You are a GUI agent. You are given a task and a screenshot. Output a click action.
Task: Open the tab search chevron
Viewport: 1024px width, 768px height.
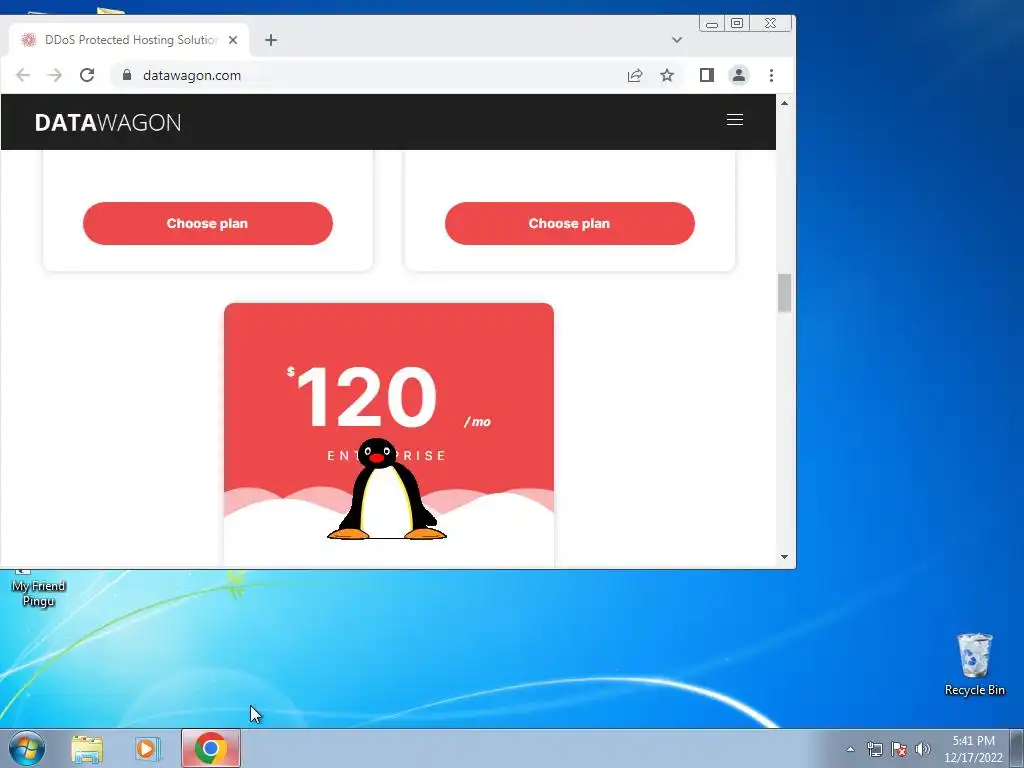tap(677, 40)
